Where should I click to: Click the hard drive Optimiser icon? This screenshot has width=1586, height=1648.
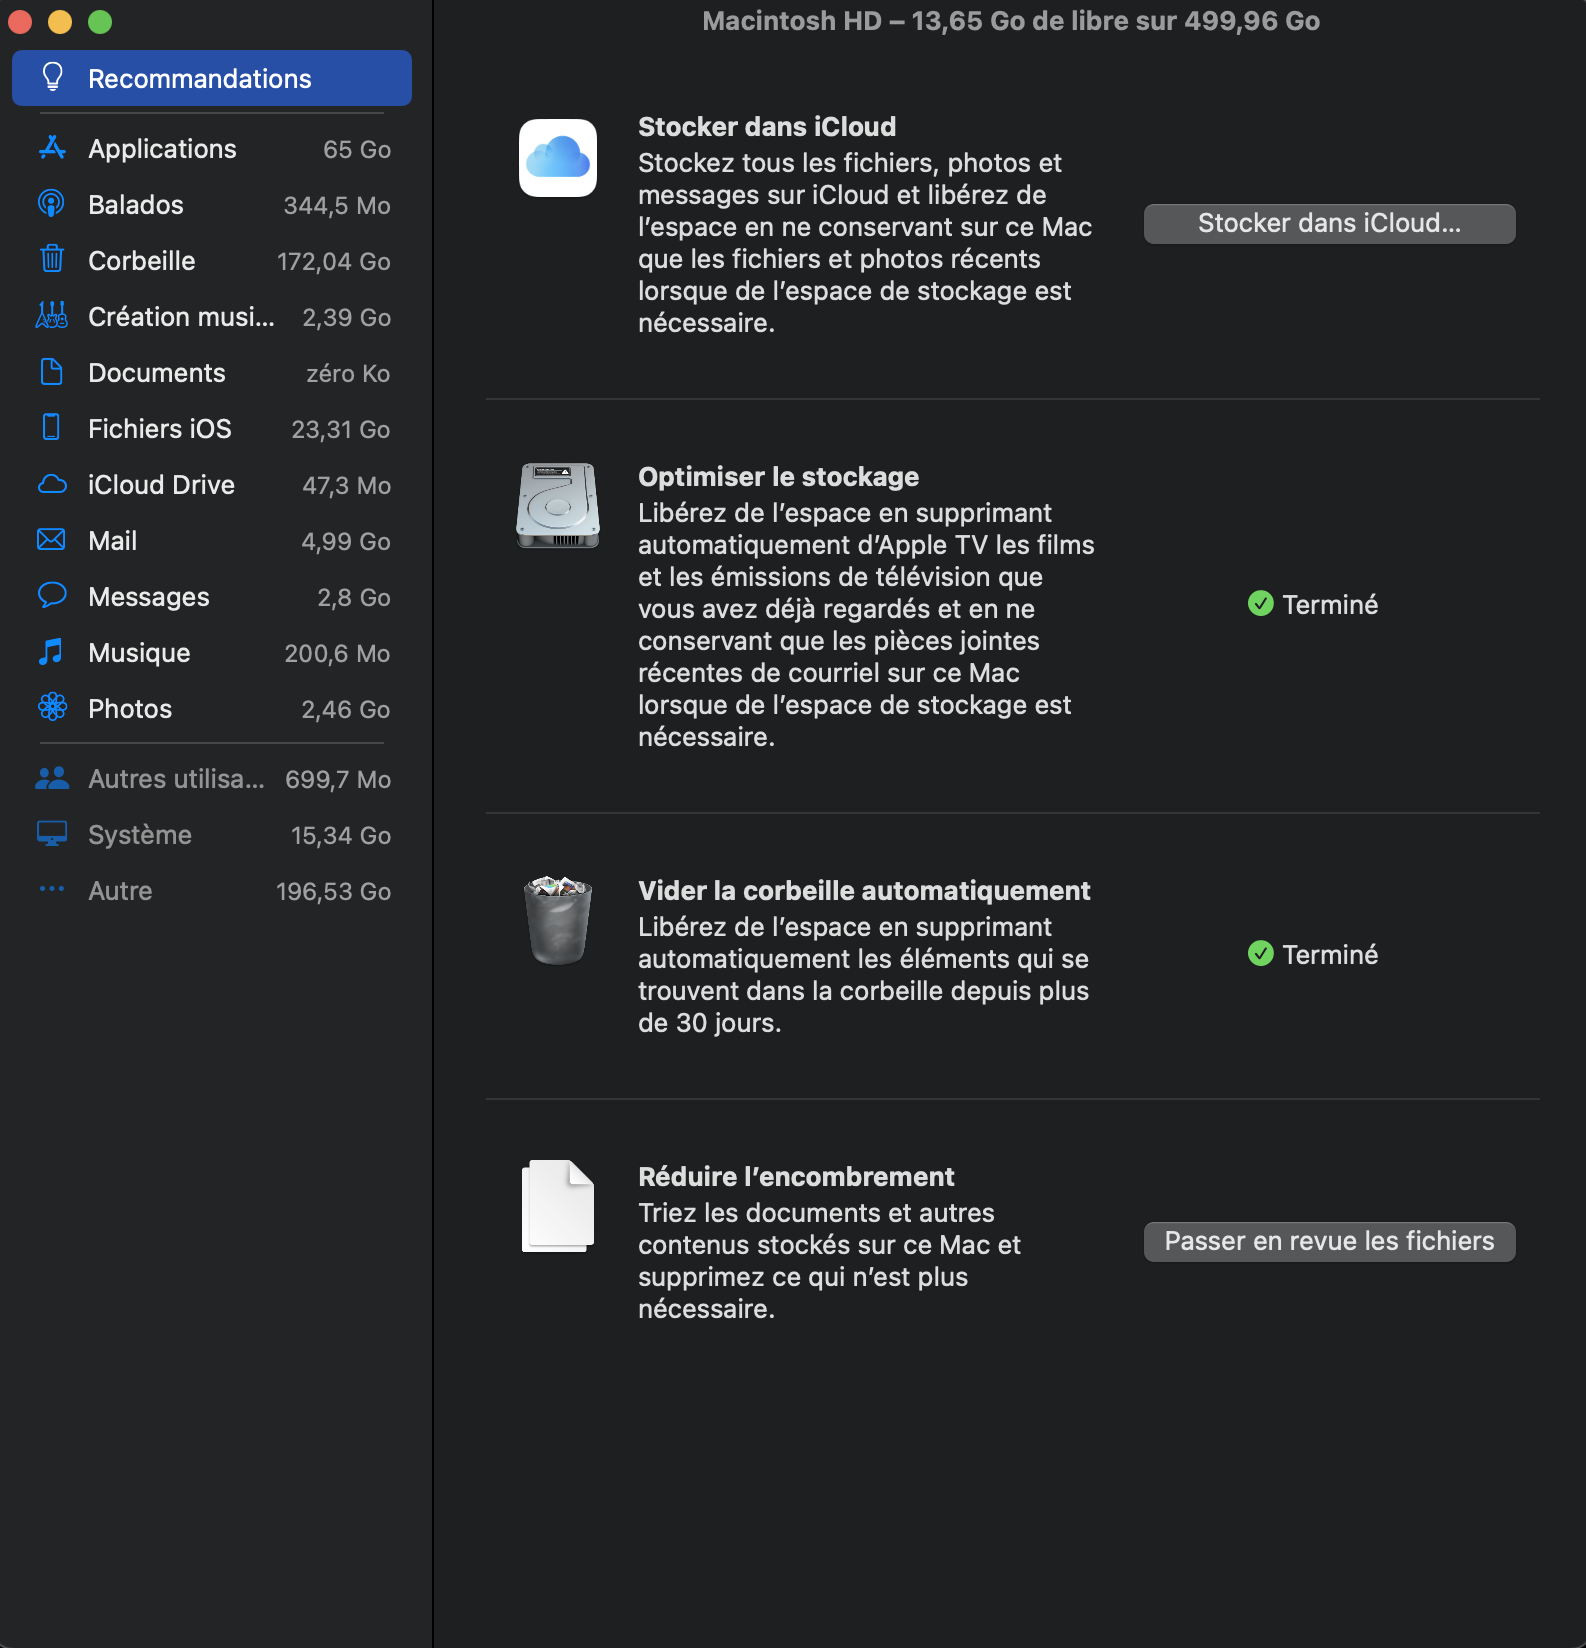pos(558,505)
